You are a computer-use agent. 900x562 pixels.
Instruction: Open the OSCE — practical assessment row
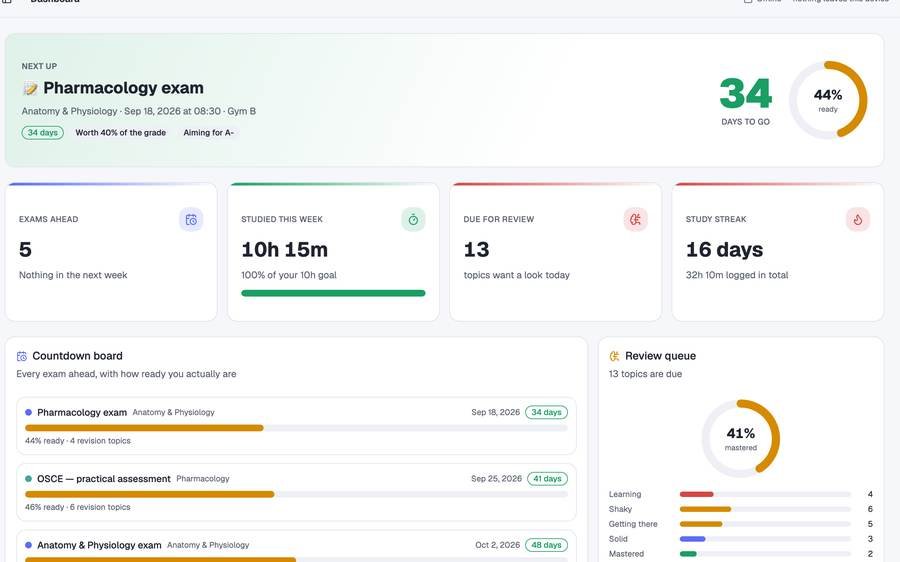point(296,493)
